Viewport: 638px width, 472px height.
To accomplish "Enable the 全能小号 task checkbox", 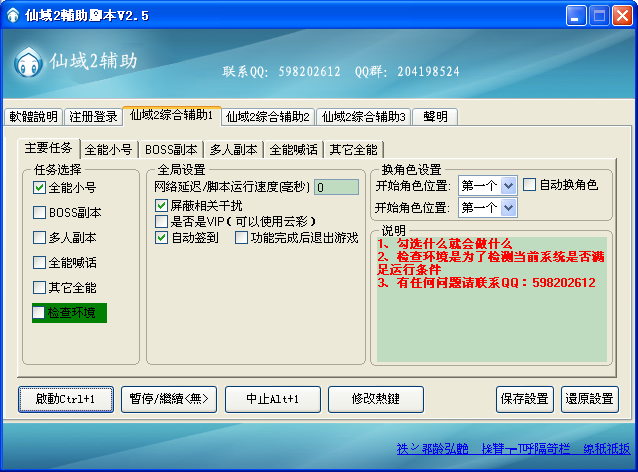I will point(39,188).
